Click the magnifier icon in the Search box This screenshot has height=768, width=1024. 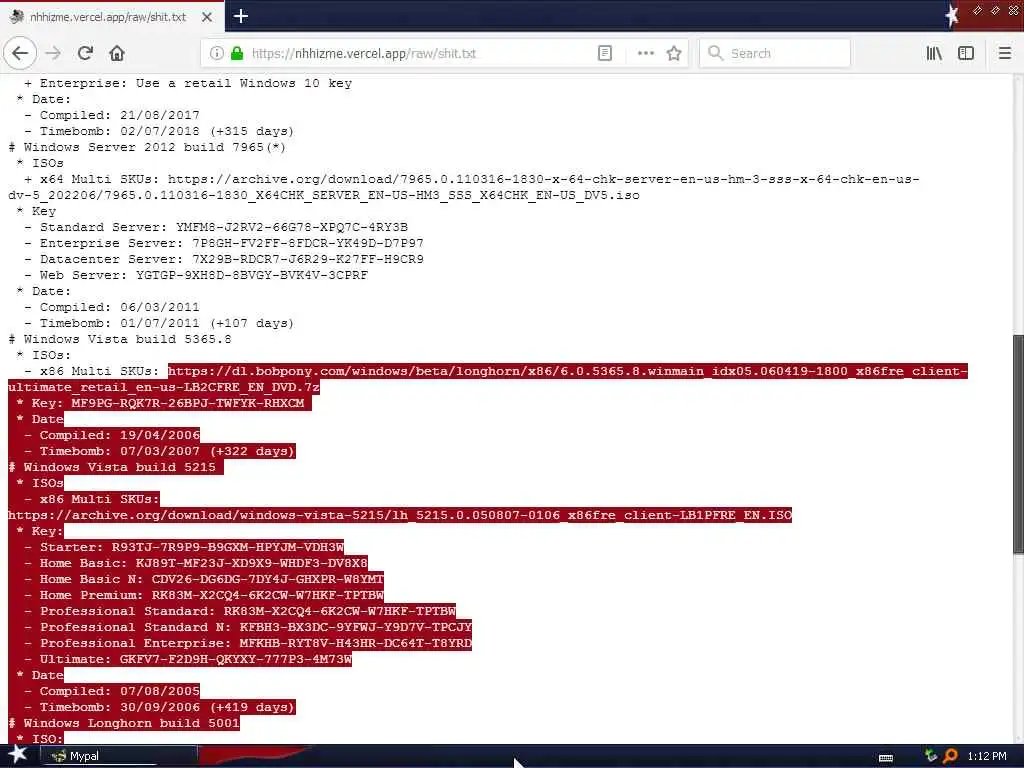(x=715, y=54)
